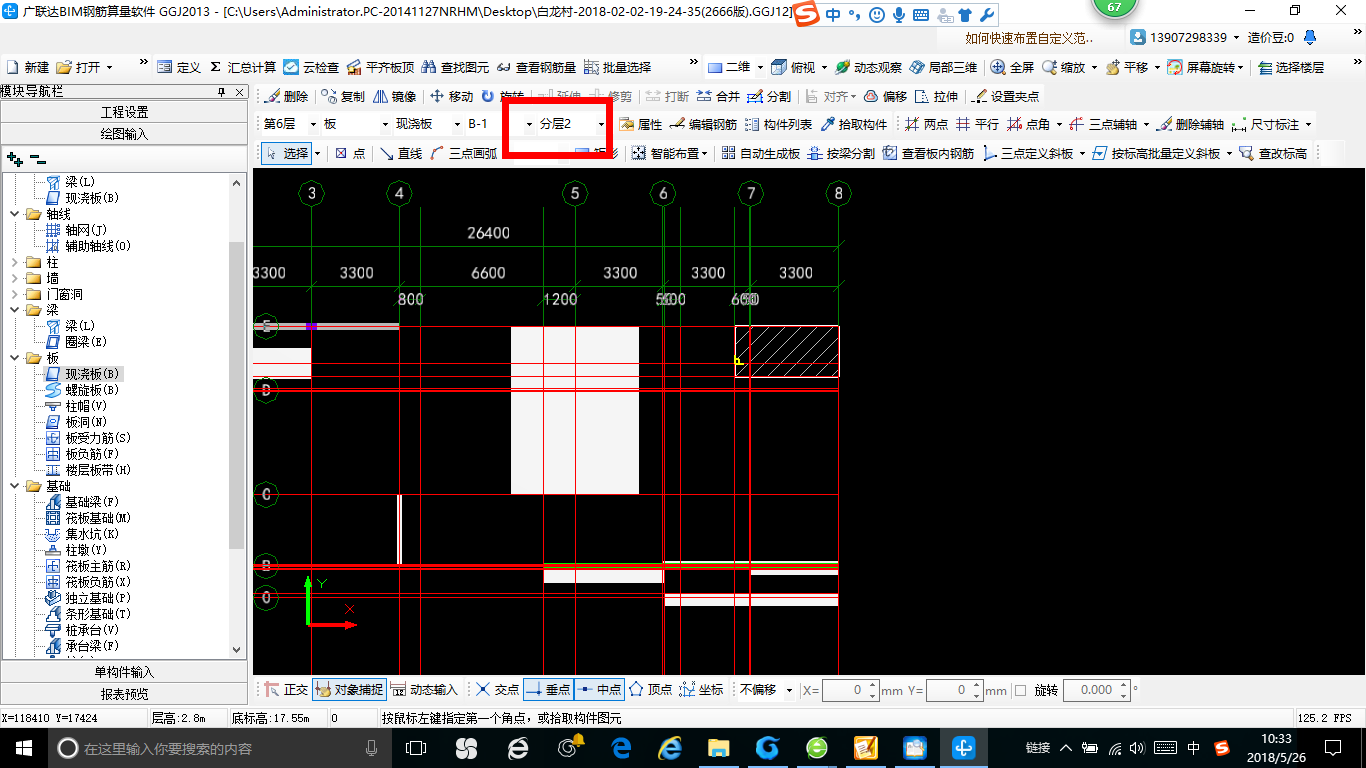The height and width of the screenshot is (768, 1366).
Task: Open 报表预览 report preview tab
Action: [x=124, y=694]
